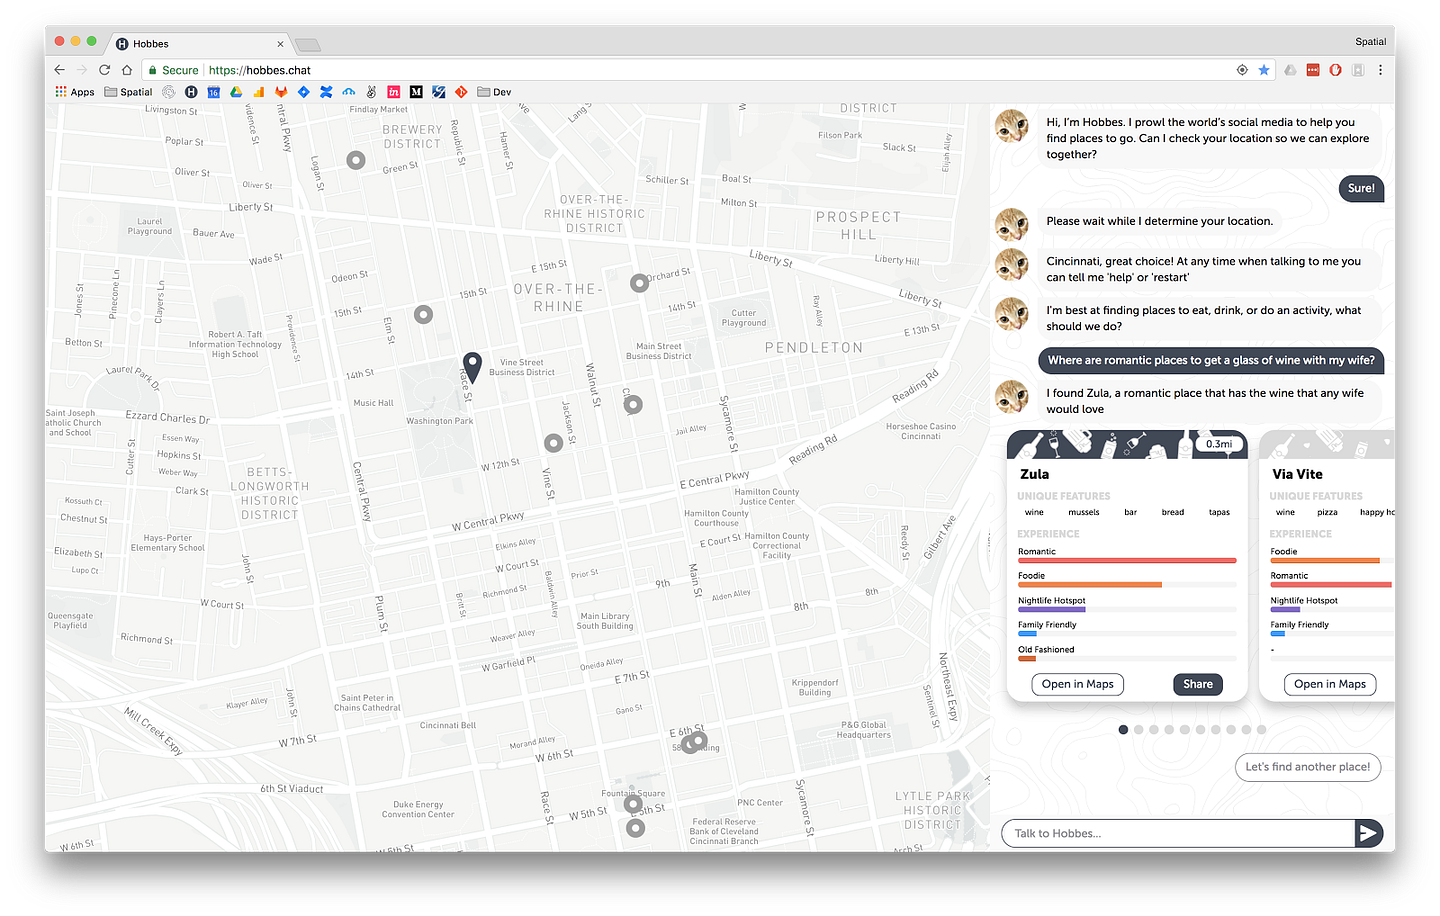Open the Chrome three-dot menu

point(1380,70)
